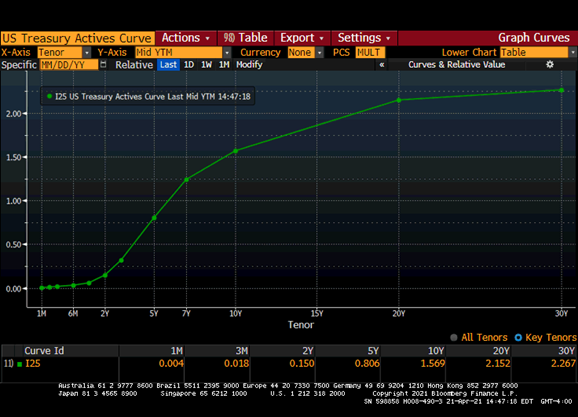The height and width of the screenshot is (417, 578).
Task: Click the PCS MULT field
Action: (370, 52)
